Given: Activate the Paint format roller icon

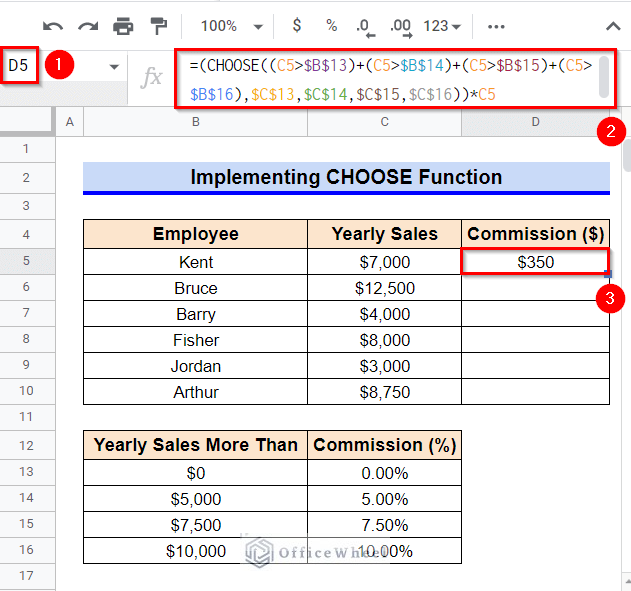Looking at the screenshot, I should (158, 26).
